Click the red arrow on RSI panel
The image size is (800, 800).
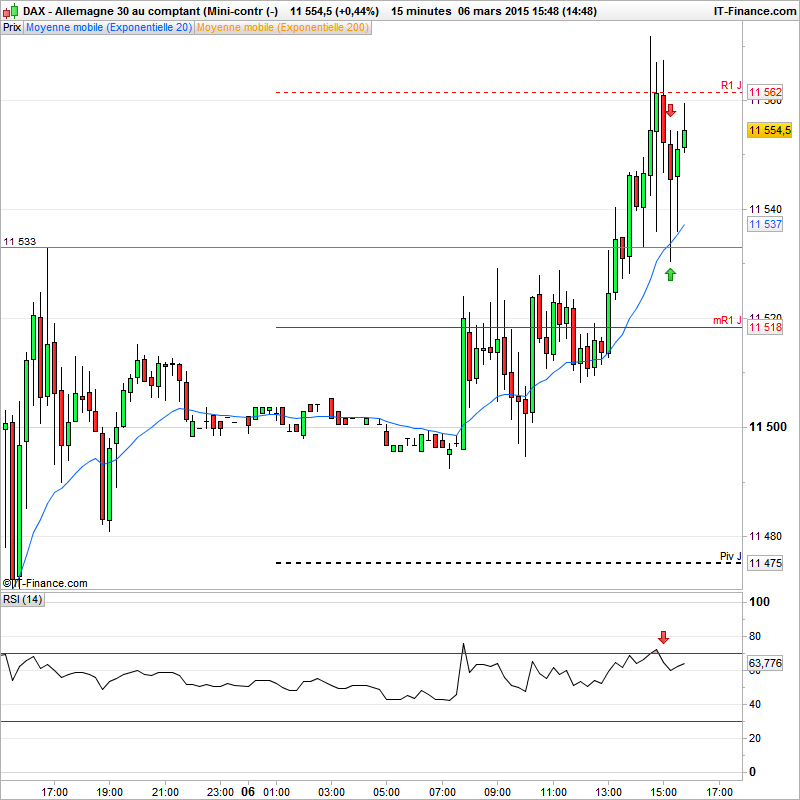pyautogui.click(x=663, y=637)
